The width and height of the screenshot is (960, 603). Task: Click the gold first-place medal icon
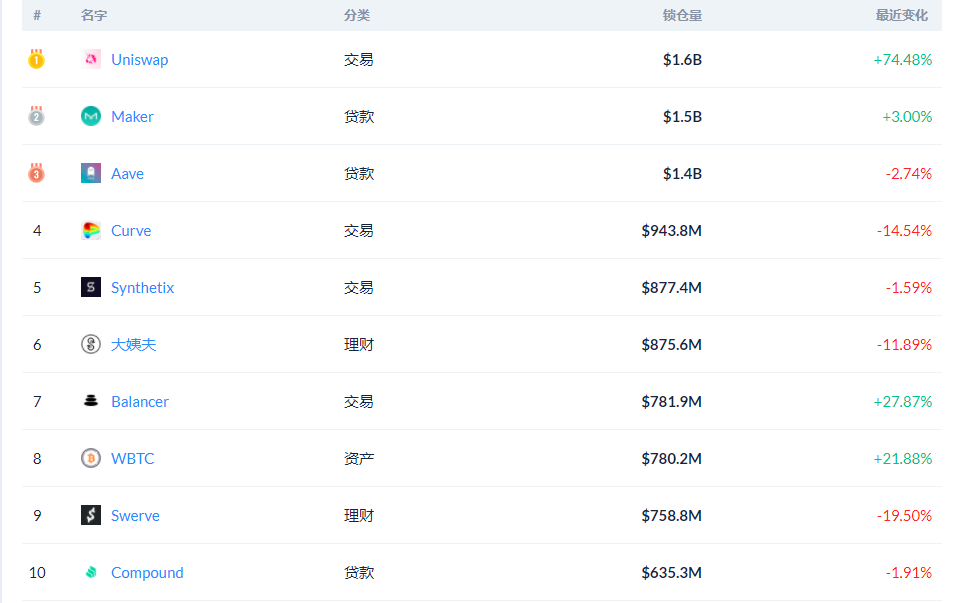coord(37,59)
